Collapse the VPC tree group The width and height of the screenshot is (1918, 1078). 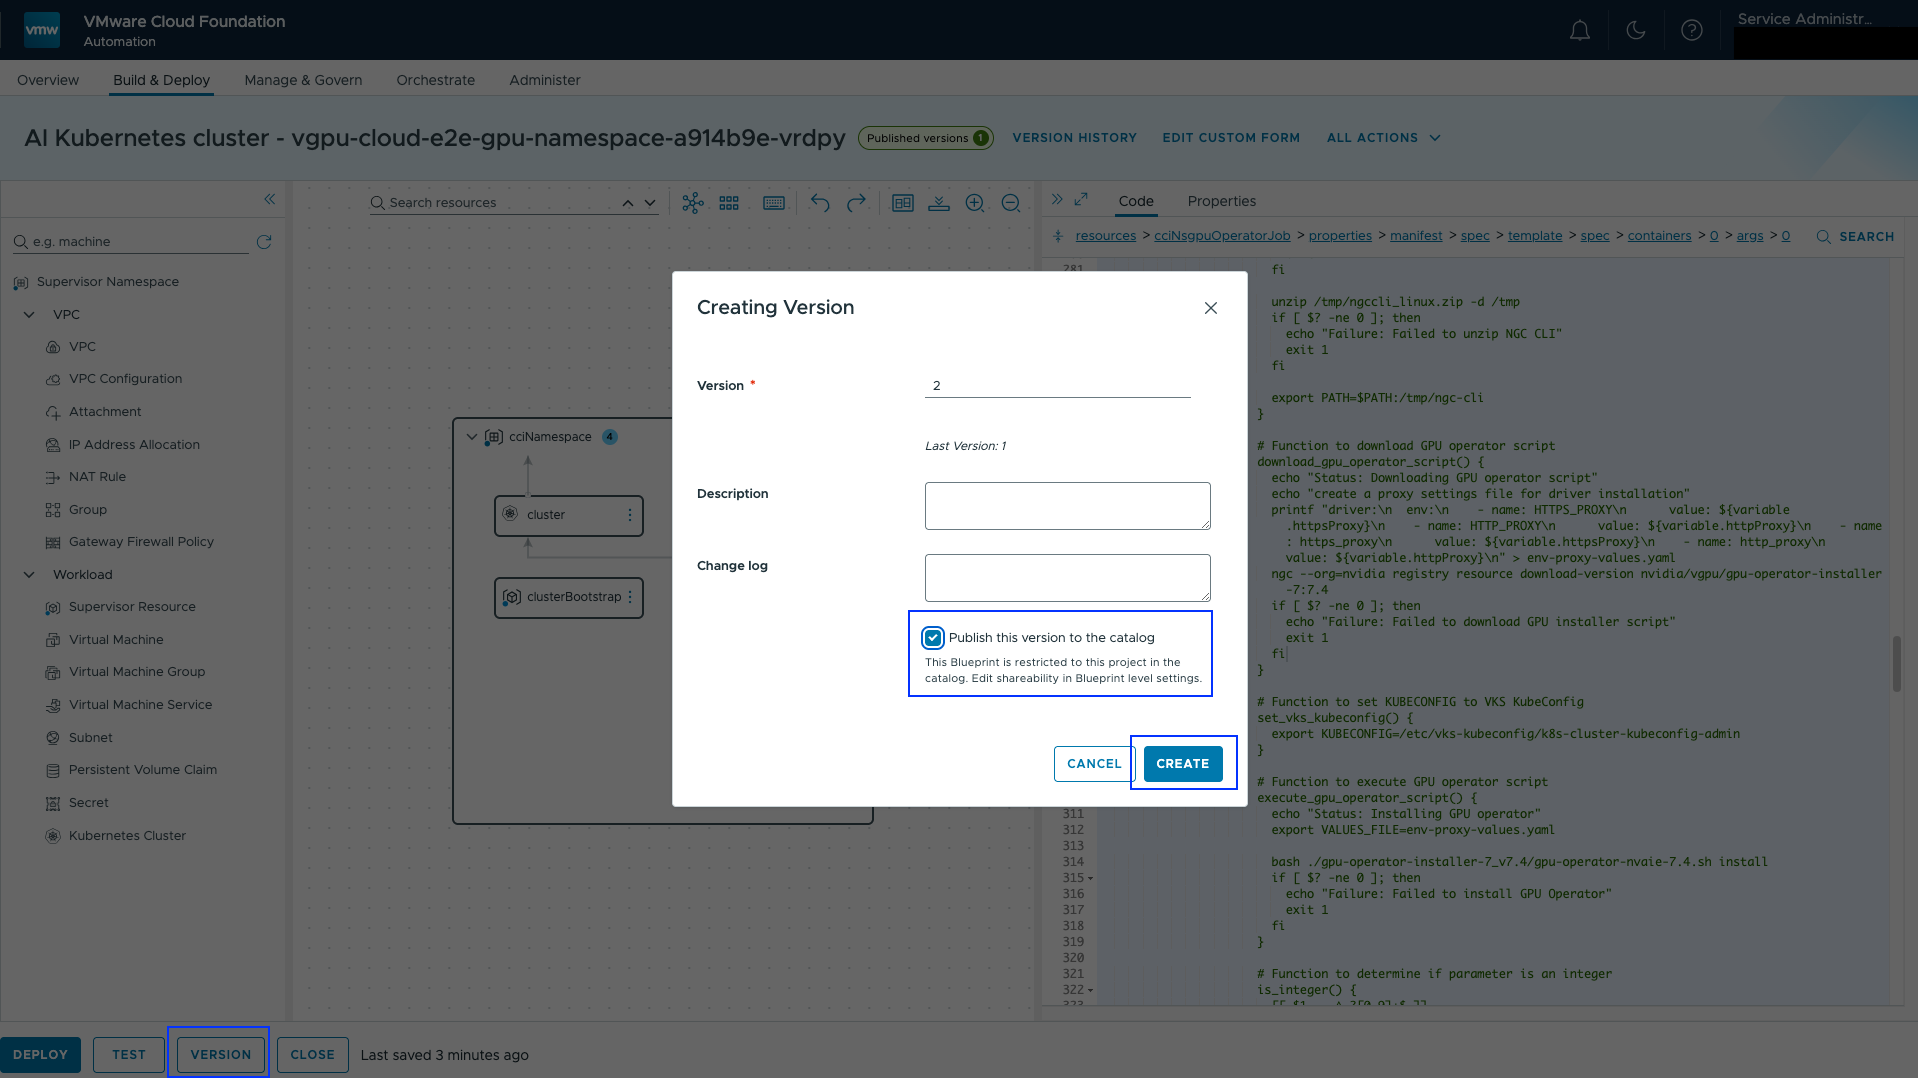pyautogui.click(x=29, y=315)
